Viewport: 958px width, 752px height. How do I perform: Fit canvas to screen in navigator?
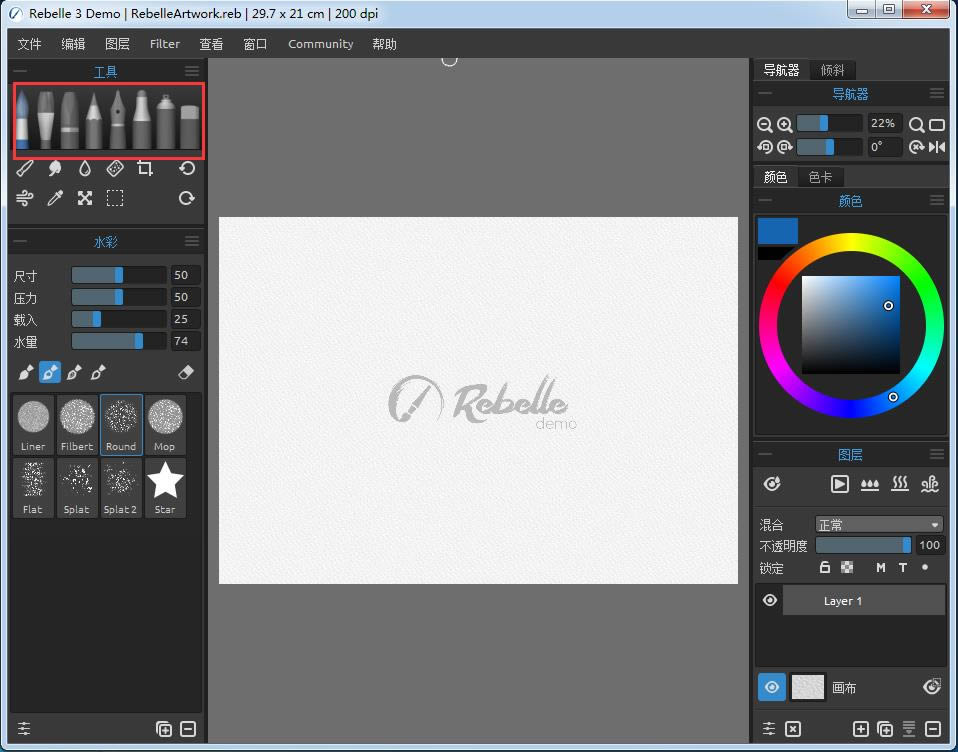[937, 125]
